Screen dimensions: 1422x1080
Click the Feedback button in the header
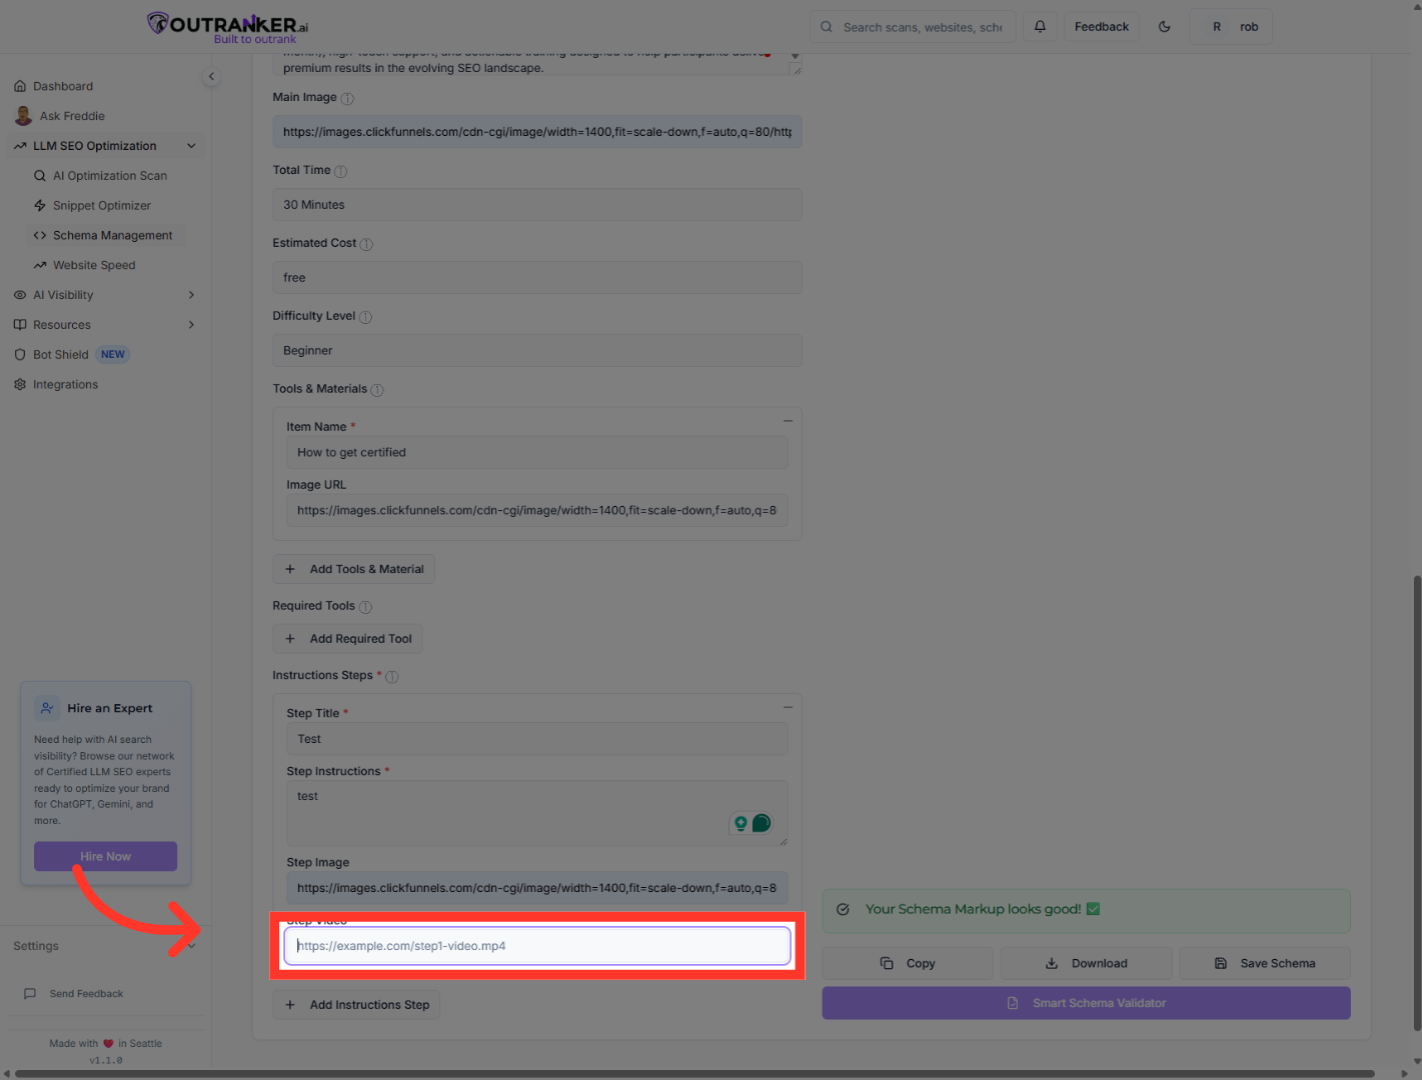tap(1101, 27)
